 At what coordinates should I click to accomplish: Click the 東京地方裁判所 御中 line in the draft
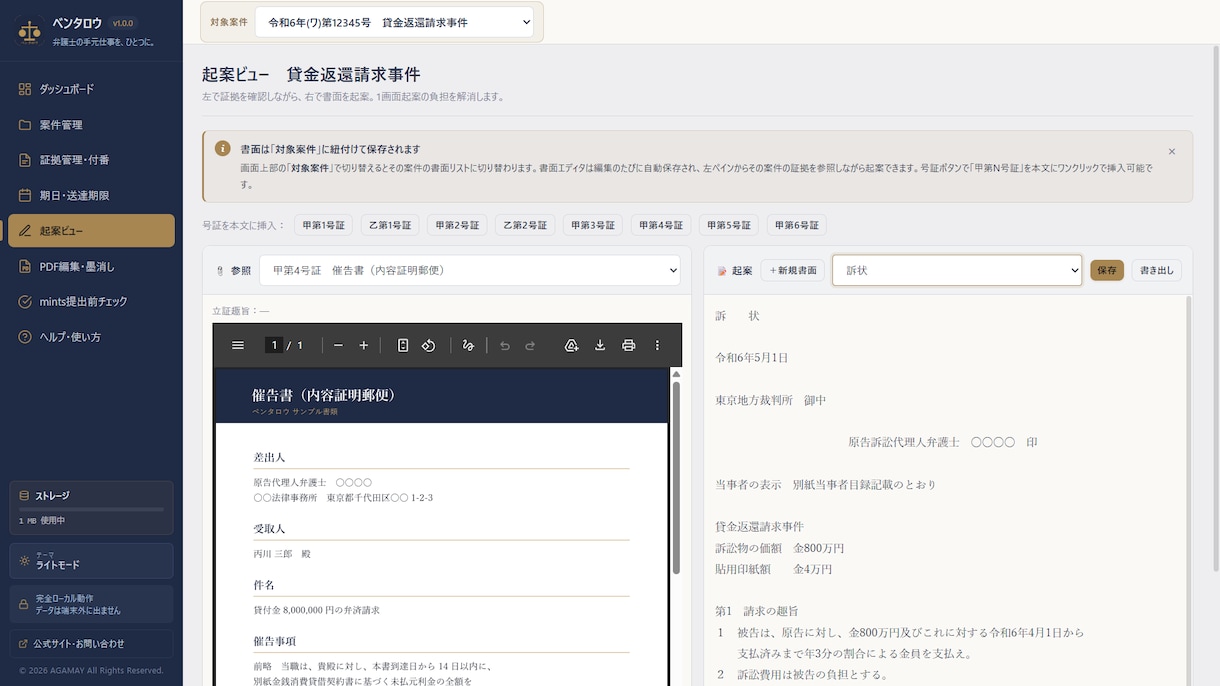pyautogui.click(x=771, y=400)
